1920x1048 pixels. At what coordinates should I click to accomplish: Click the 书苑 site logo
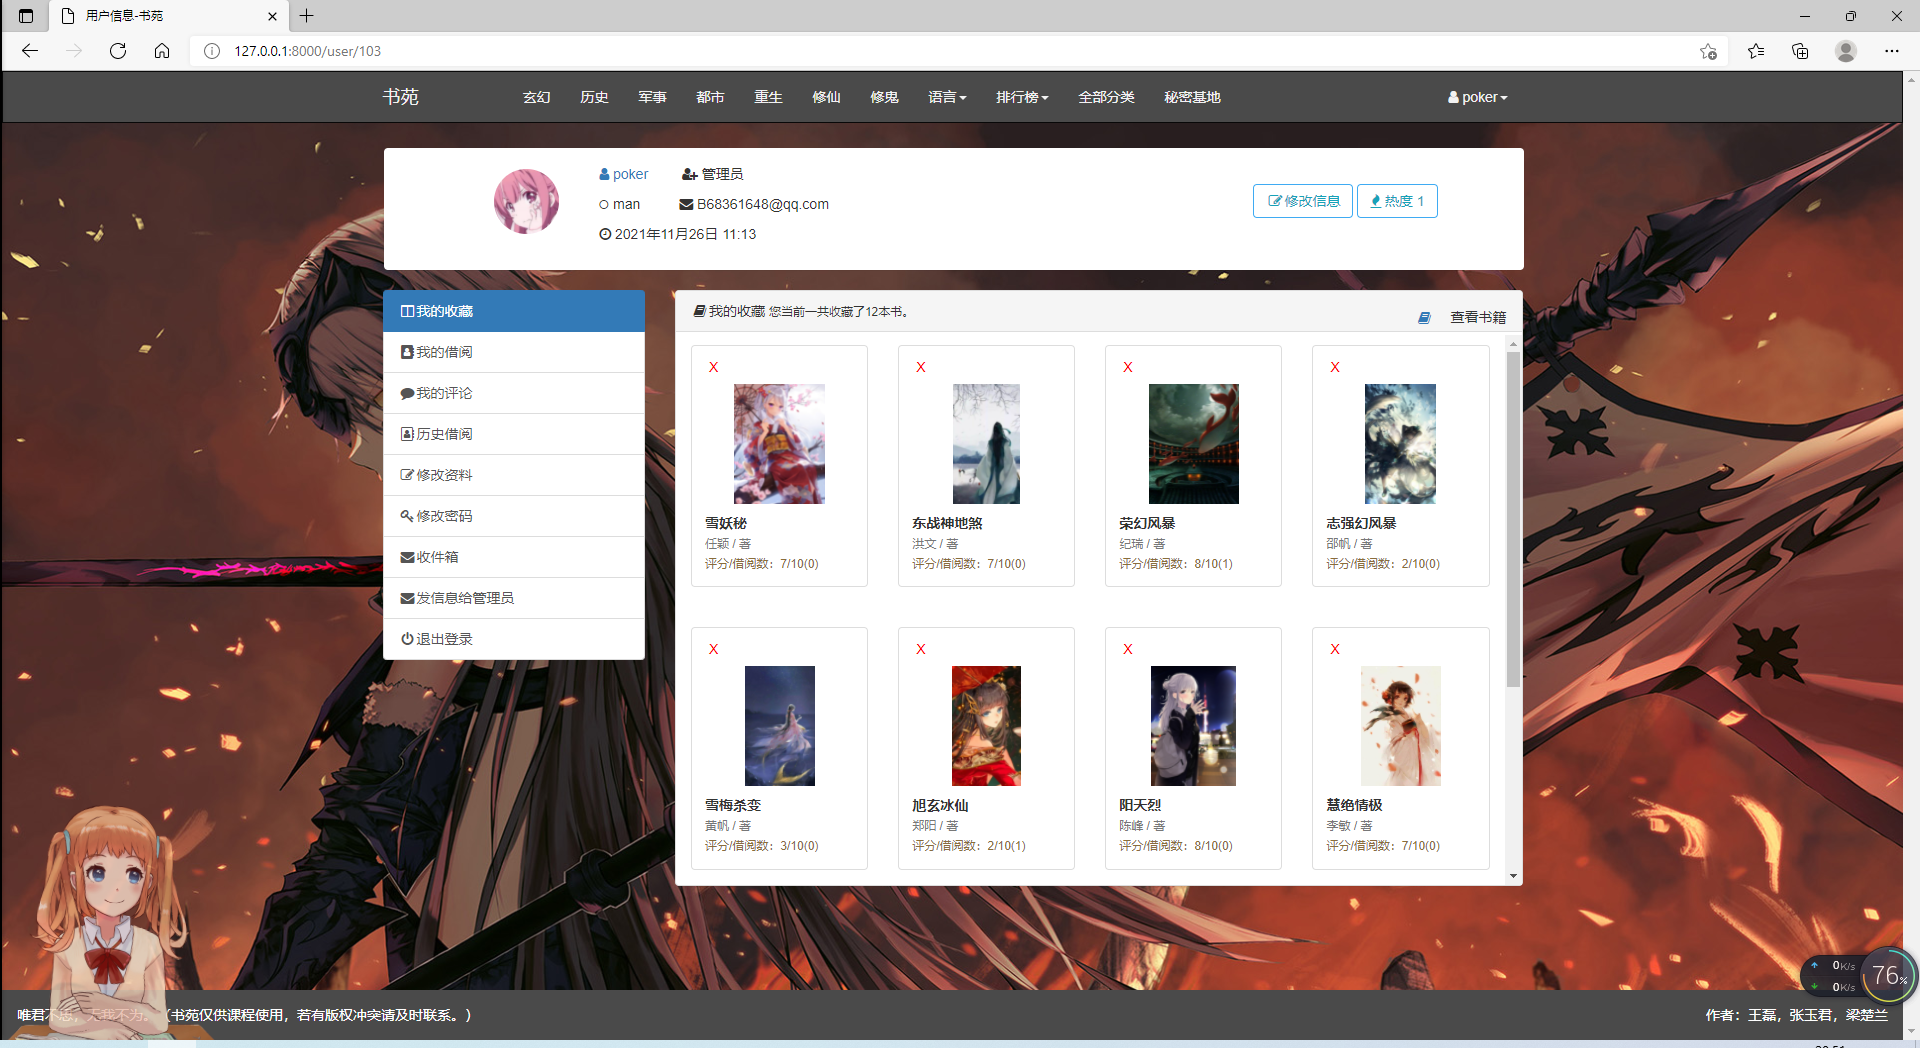click(401, 97)
